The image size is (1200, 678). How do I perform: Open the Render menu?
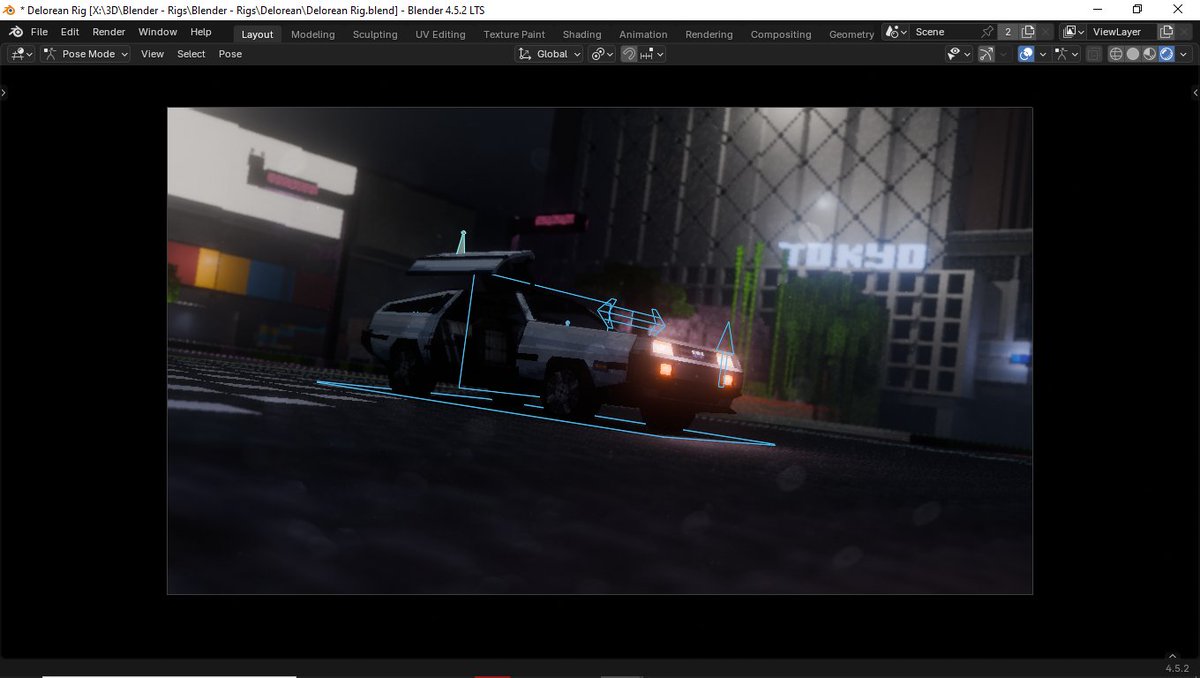pyautogui.click(x=109, y=32)
